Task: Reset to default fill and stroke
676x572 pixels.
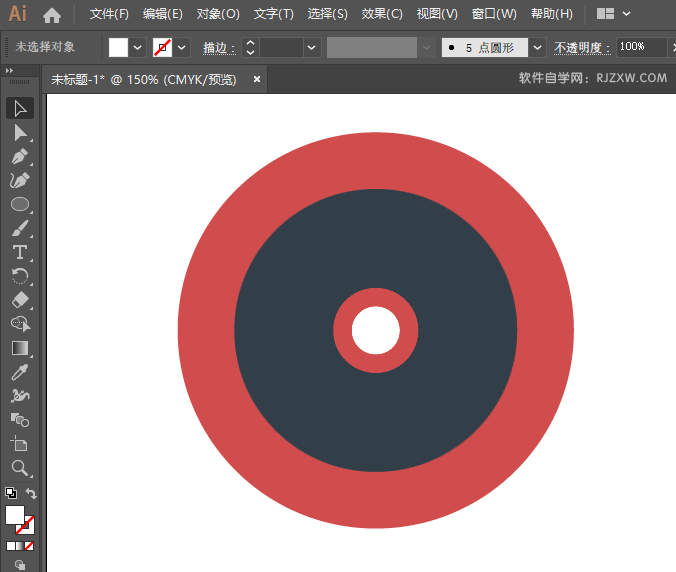Action: [10, 493]
